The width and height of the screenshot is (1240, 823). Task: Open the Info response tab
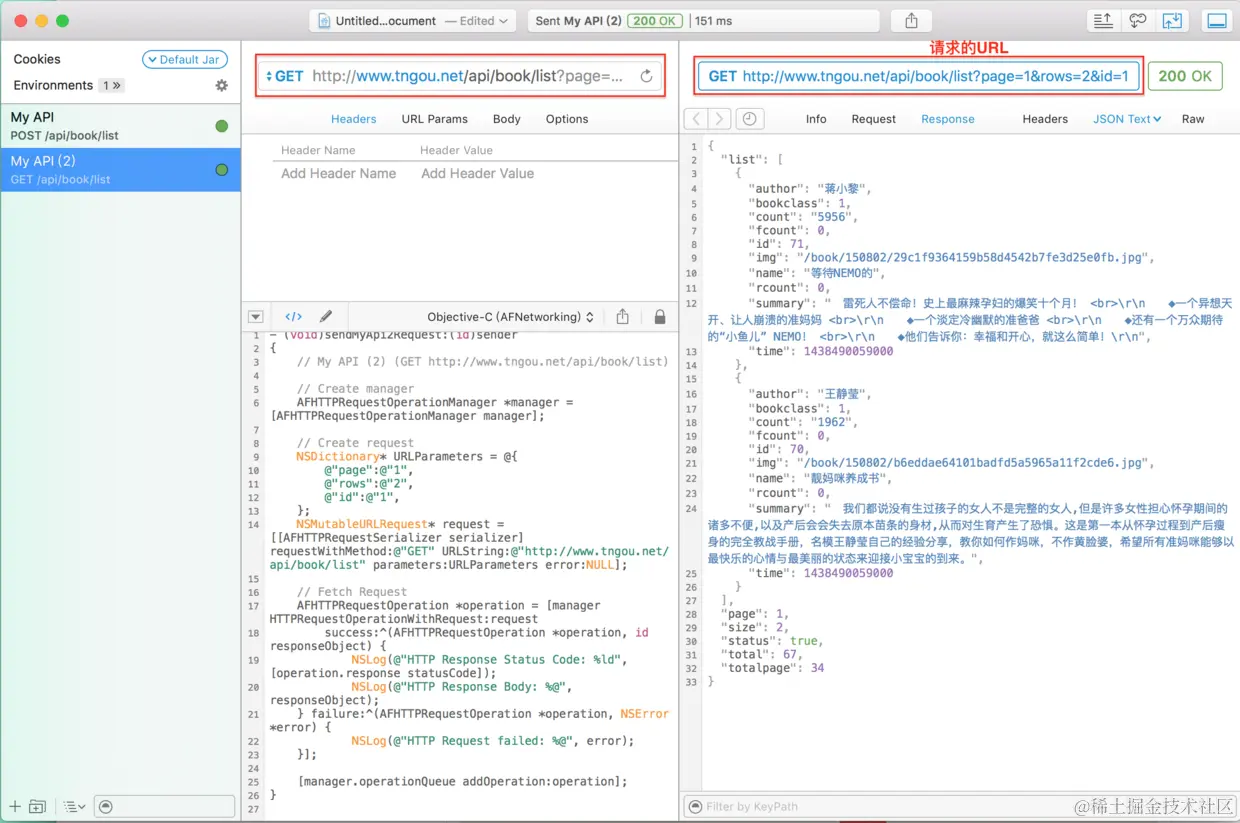click(x=816, y=119)
